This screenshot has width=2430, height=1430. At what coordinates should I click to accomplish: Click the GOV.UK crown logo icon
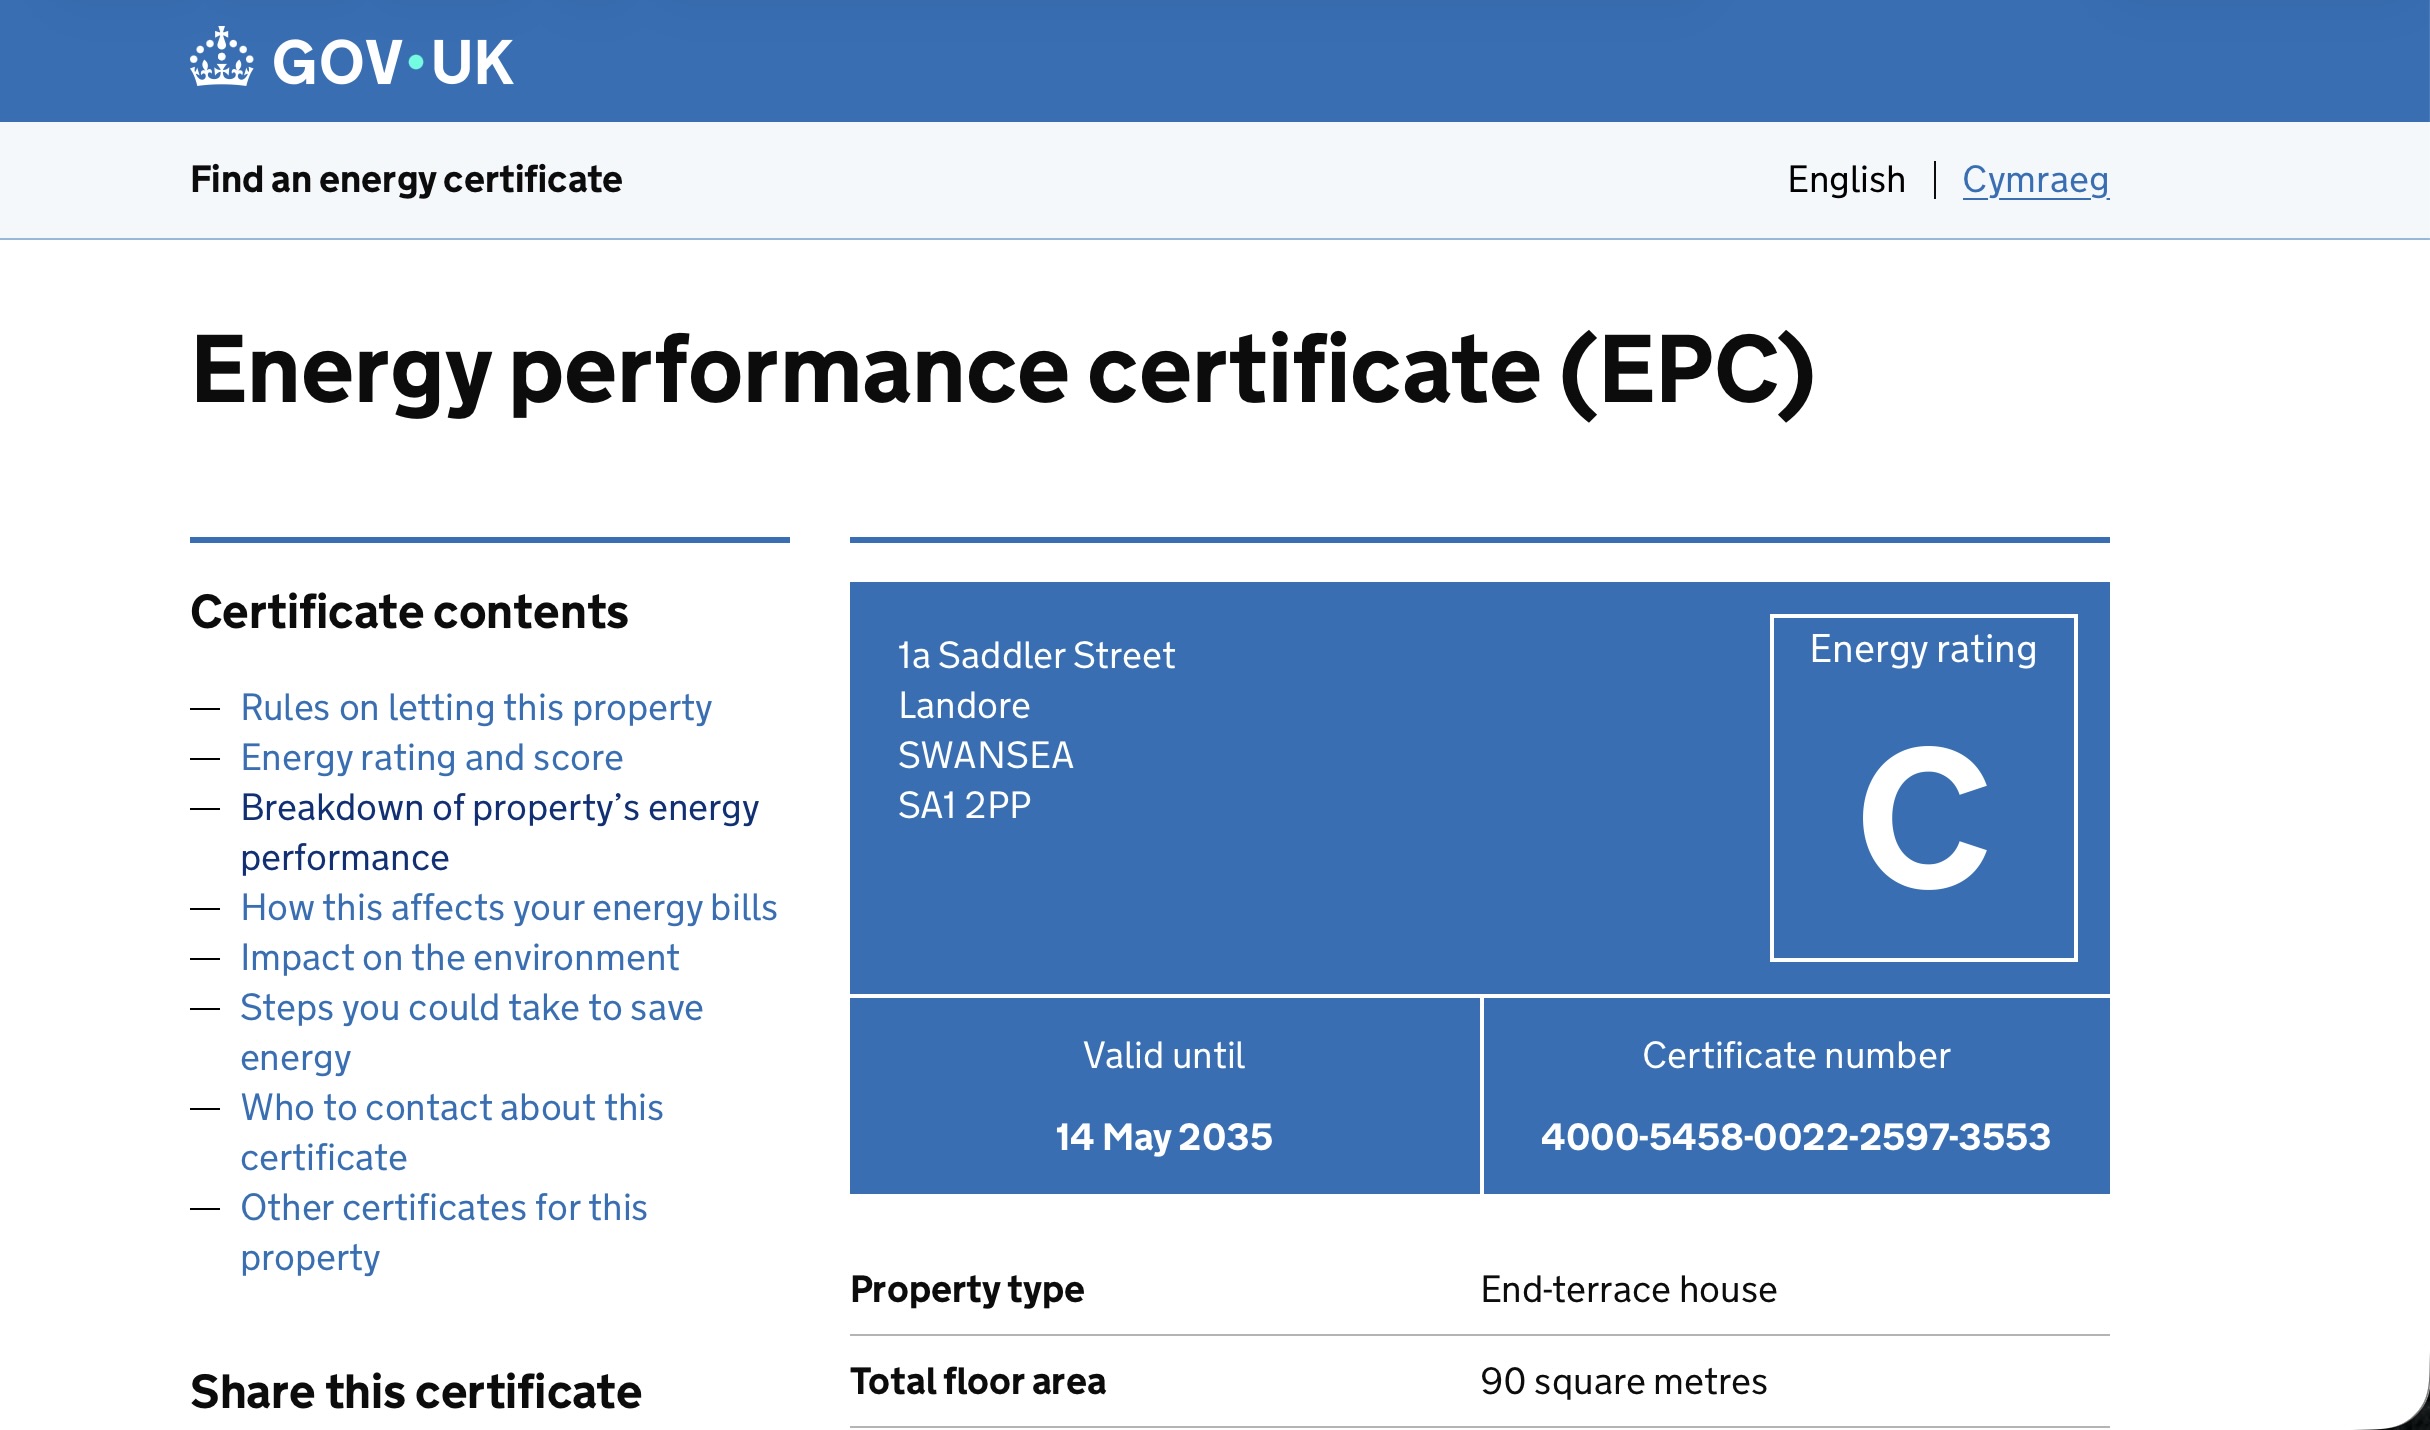click(x=221, y=58)
